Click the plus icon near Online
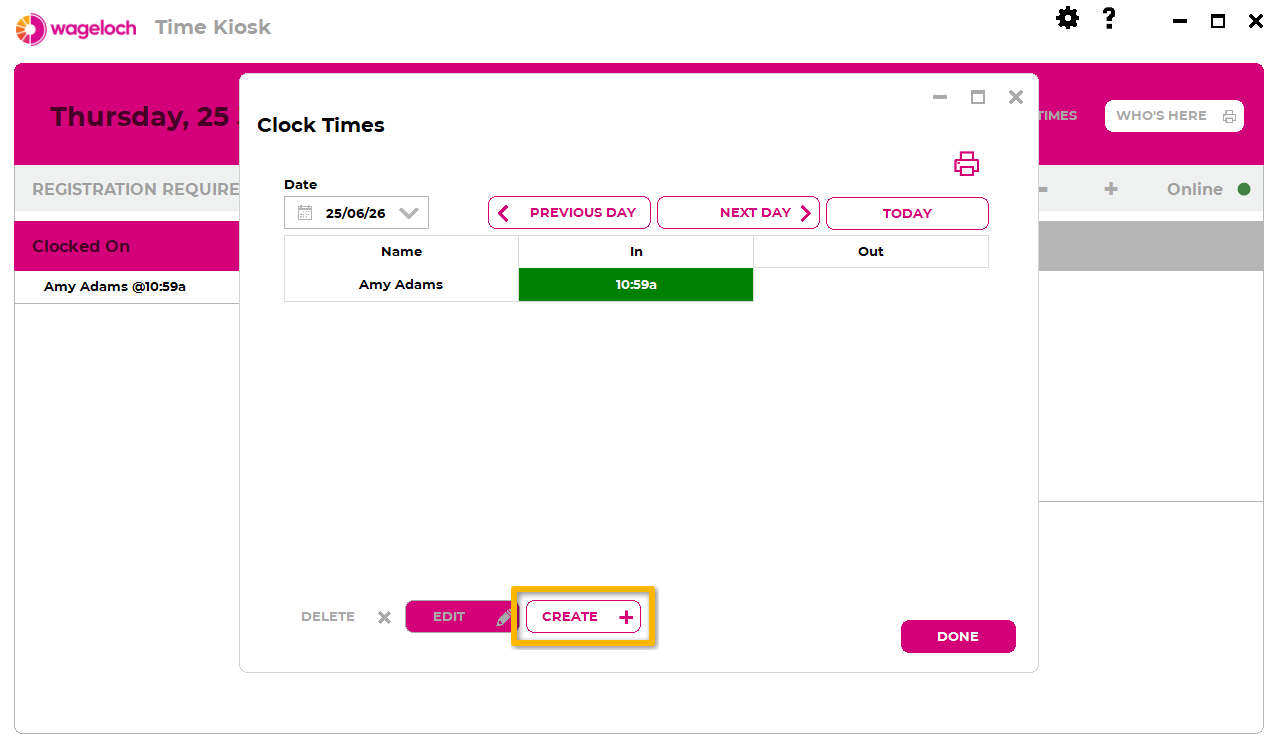The image size is (1277, 743). [1111, 189]
